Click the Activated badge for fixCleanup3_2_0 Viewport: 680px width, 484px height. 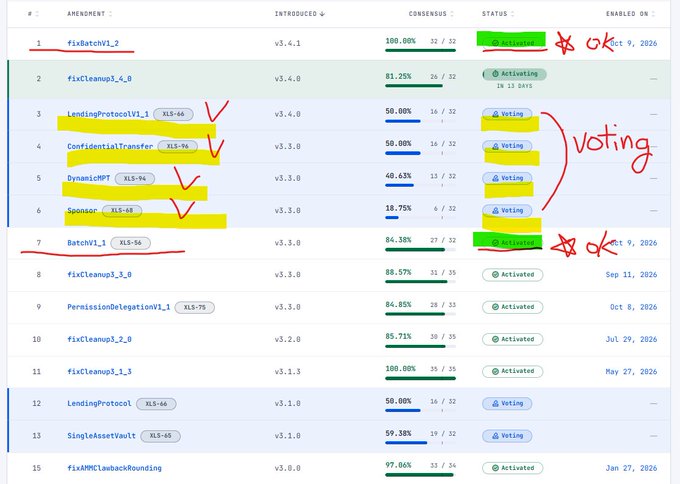coord(513,339)
